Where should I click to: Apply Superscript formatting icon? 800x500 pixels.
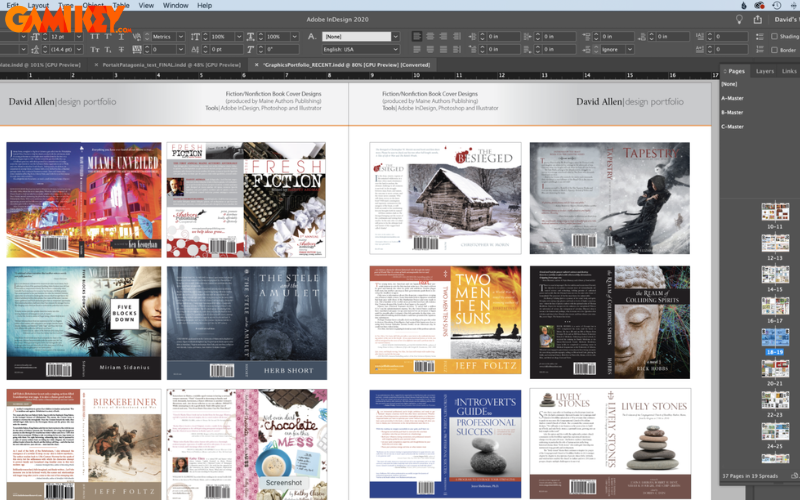click(x=108, y=37)
